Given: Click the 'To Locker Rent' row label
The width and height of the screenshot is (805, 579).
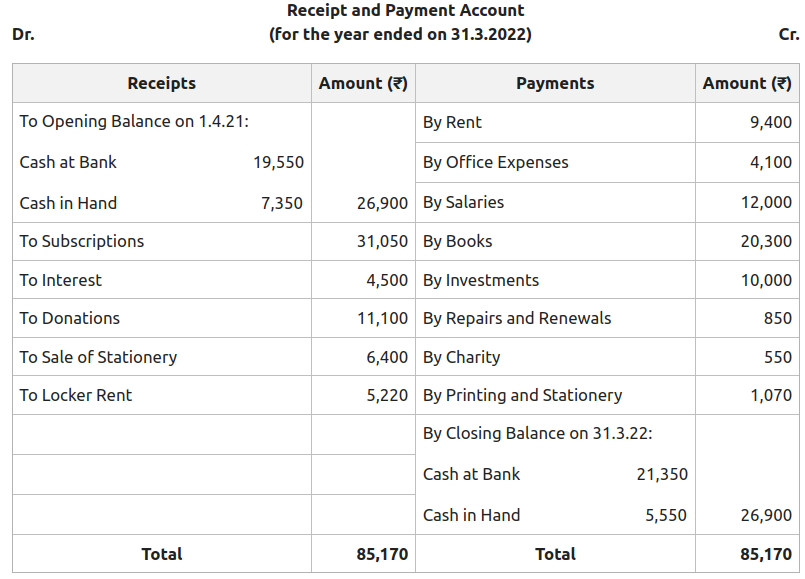Looking at the screenshot, I should (76, 395).
